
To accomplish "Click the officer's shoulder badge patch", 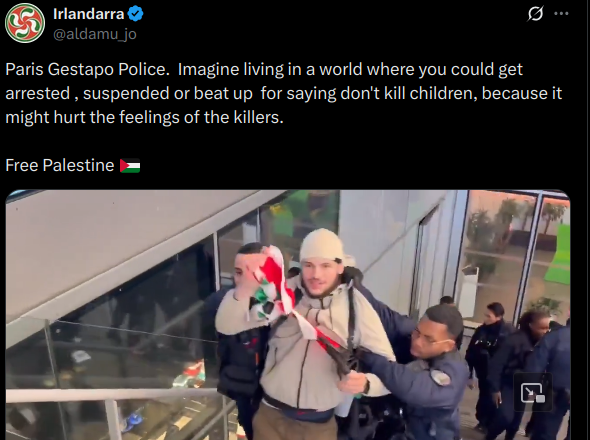I will tap(441, 377).
